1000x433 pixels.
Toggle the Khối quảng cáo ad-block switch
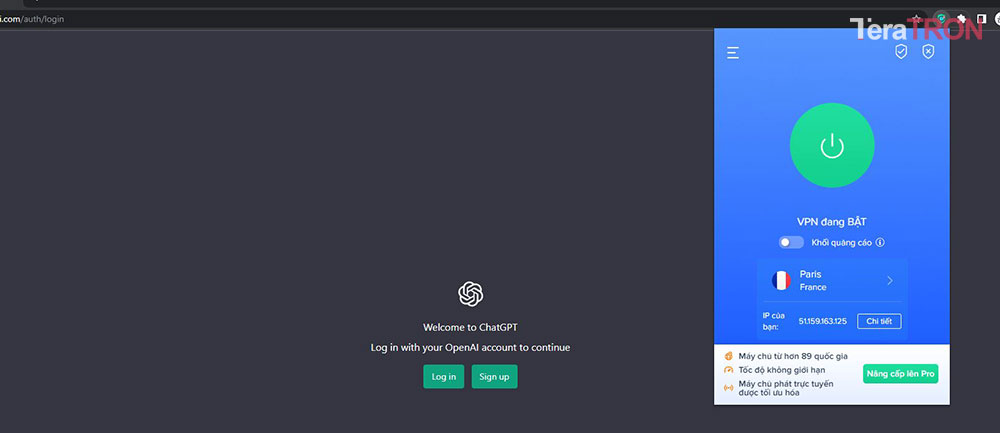791,242
